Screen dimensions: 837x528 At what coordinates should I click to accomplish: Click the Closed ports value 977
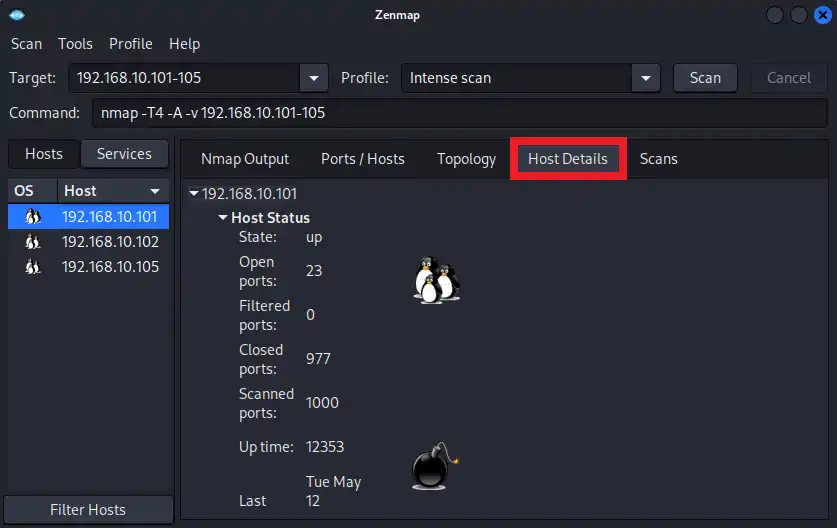pos(318,359)
